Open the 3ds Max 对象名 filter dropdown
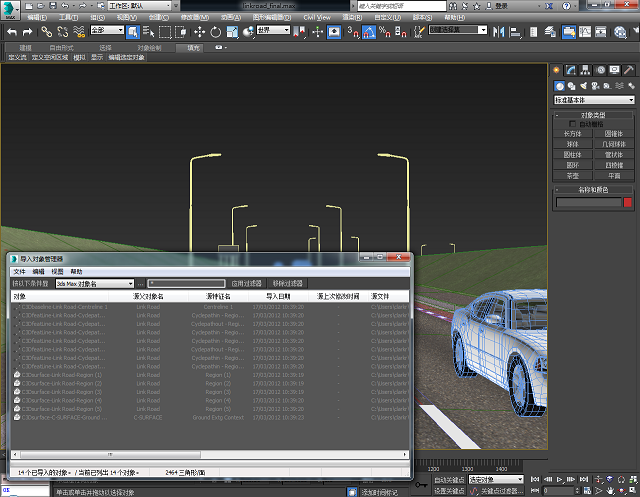 94,284
